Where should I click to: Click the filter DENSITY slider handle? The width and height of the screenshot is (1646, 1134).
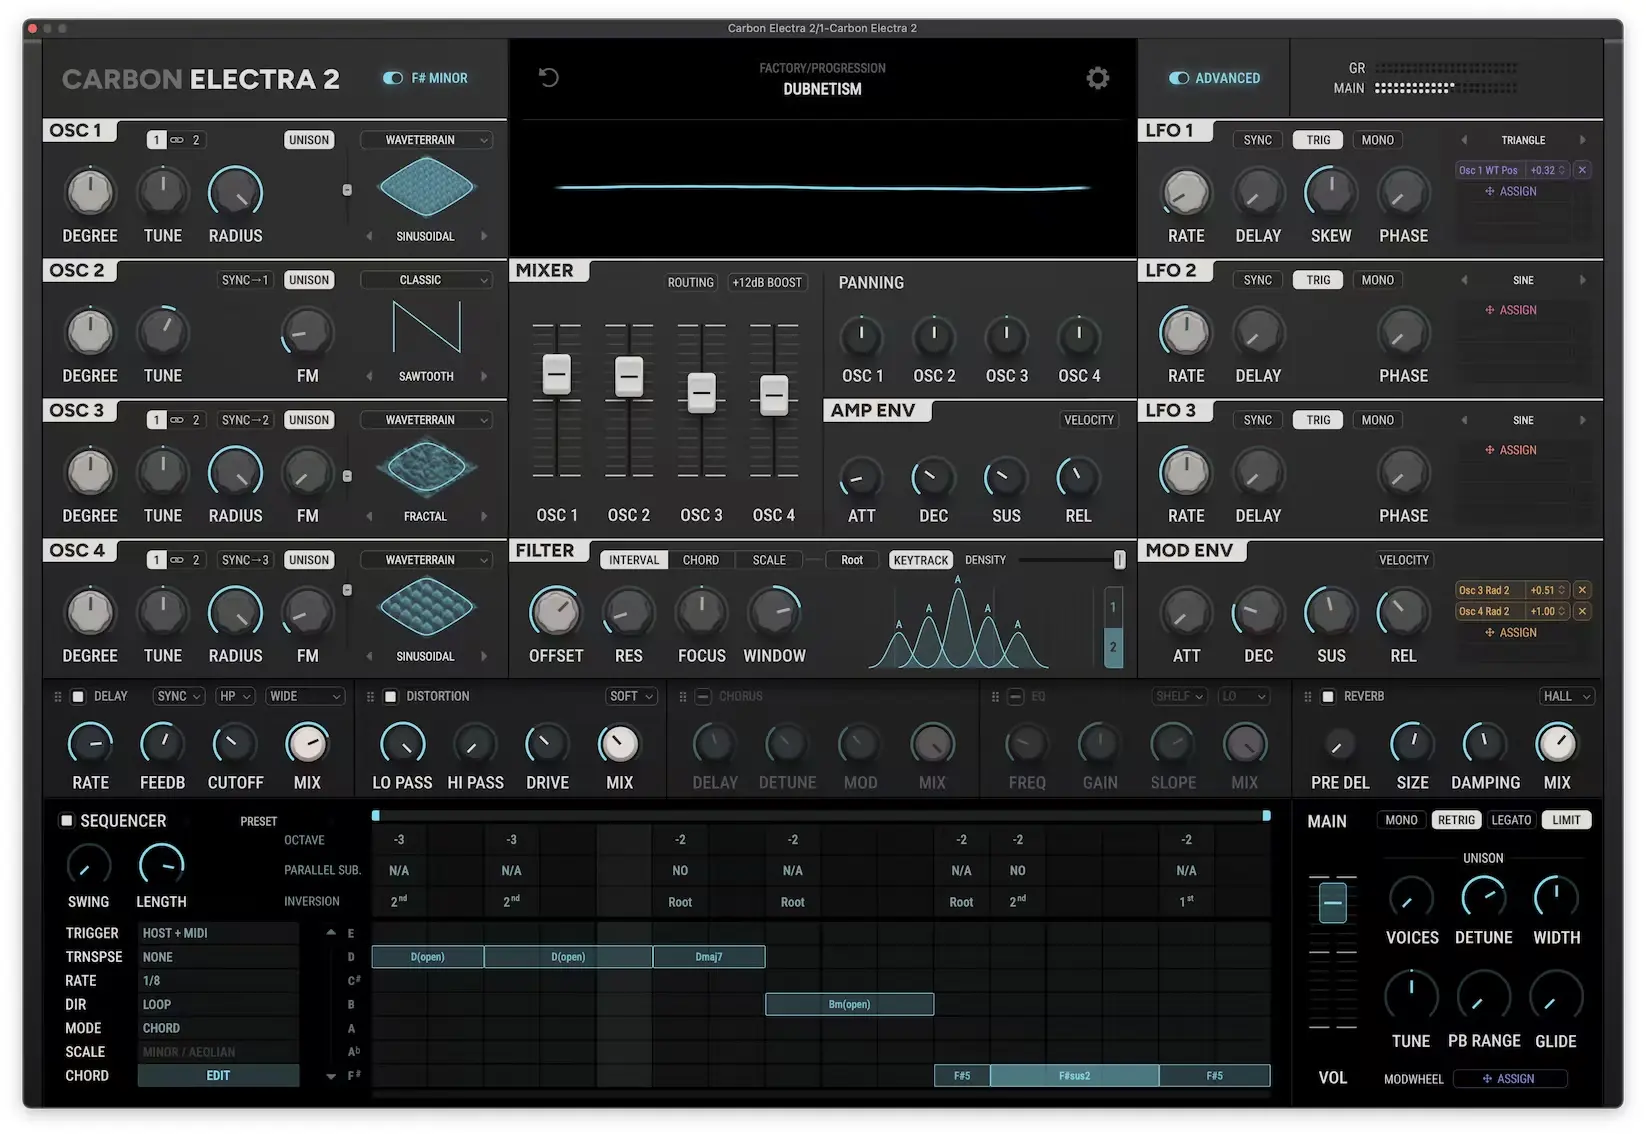(1119, 560)
